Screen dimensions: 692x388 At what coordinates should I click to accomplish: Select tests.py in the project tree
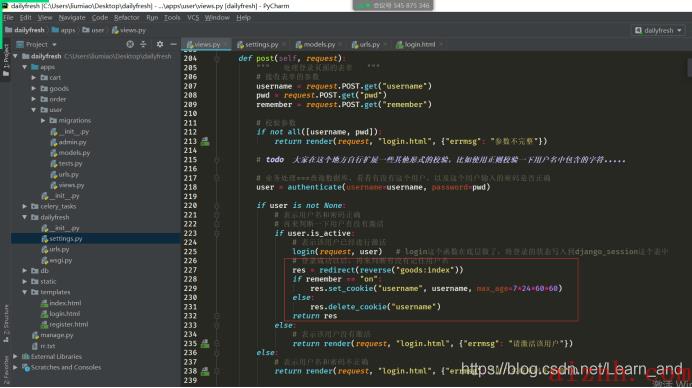[67, 164]
